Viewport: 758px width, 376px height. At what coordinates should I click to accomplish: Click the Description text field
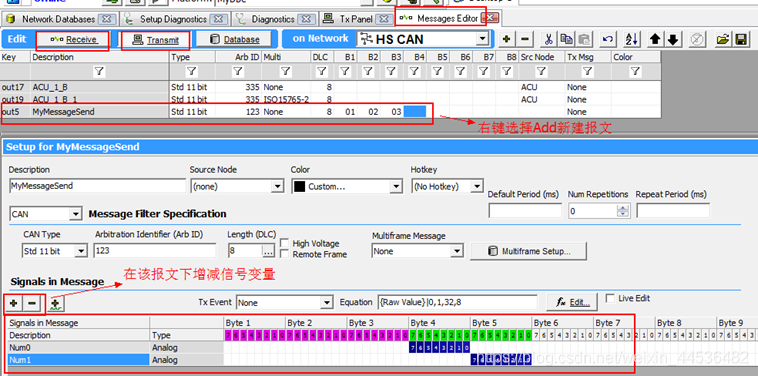pyautogui.click(x=97, y=186)
